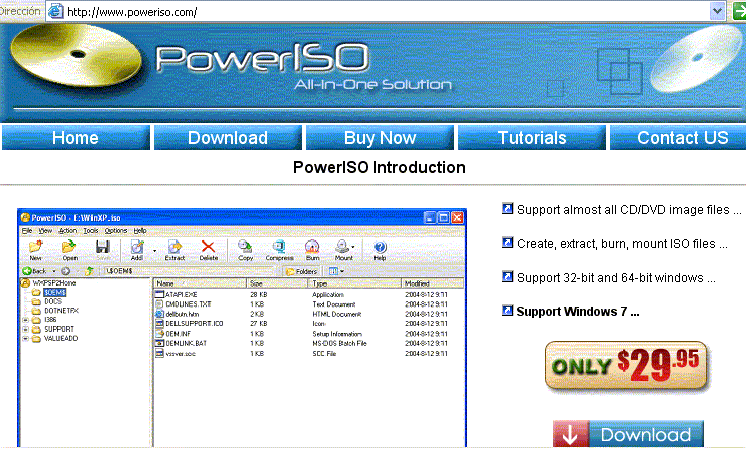Open the Mount button dropdown arrow

tap(353, 247)
